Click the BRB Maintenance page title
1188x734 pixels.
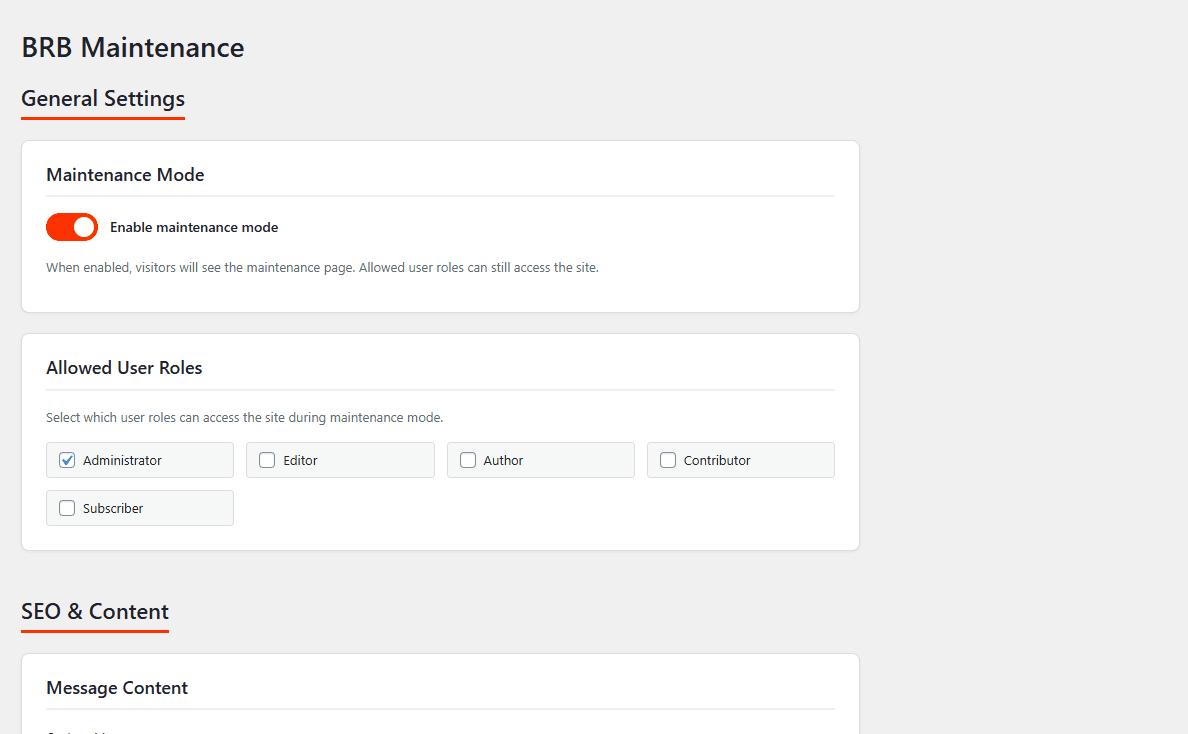[132, 47]
